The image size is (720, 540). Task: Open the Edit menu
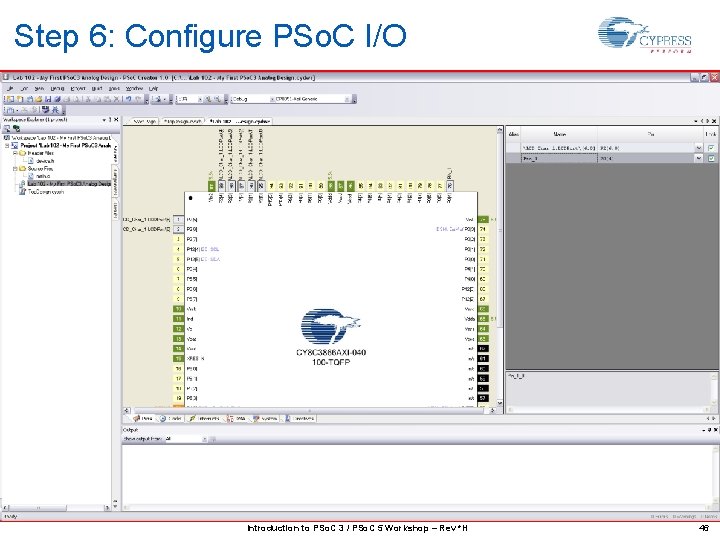pyautogui.click(x=24, y=88)
